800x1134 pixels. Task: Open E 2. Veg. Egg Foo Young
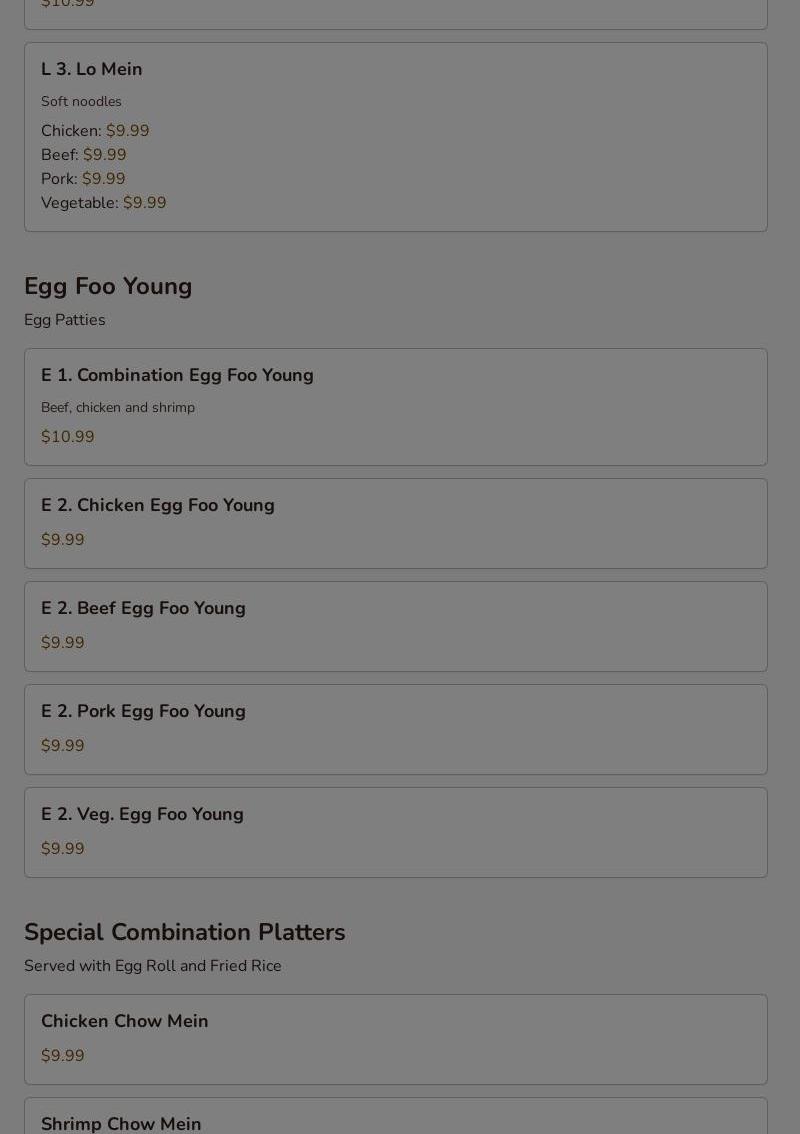tap(396, 832)
